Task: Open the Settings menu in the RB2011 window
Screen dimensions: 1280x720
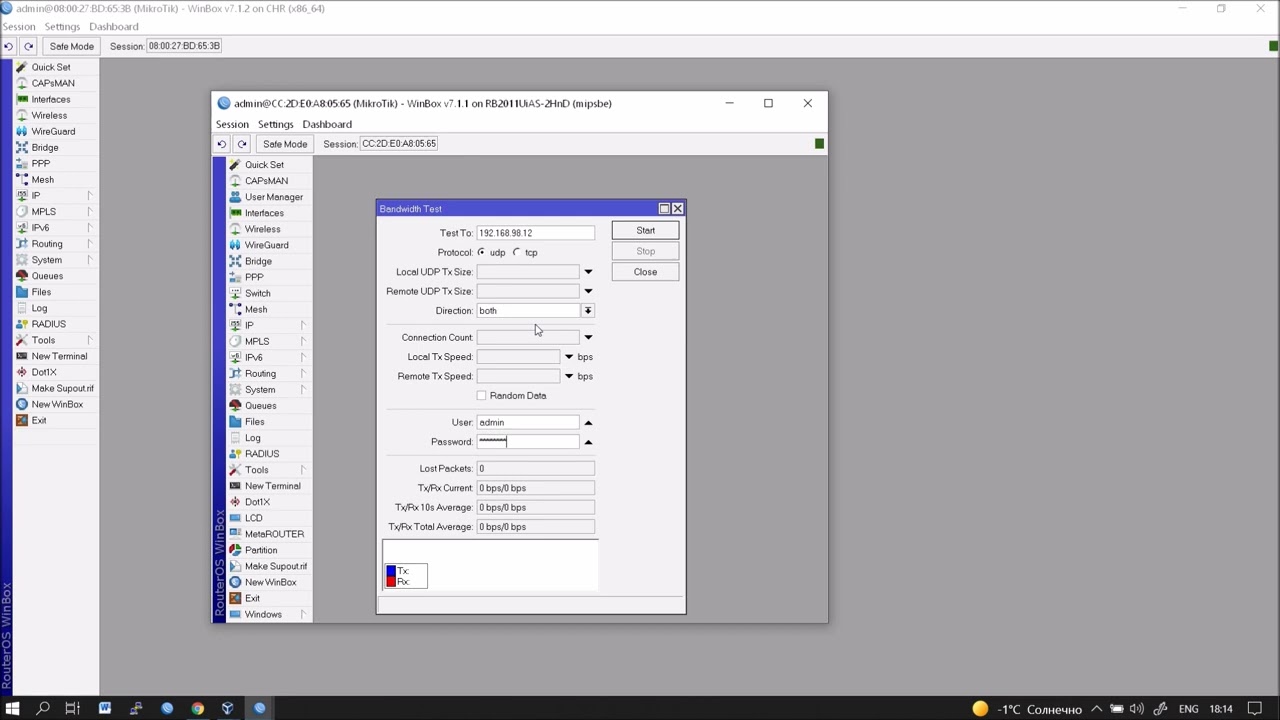Action: tap(276, 124)
